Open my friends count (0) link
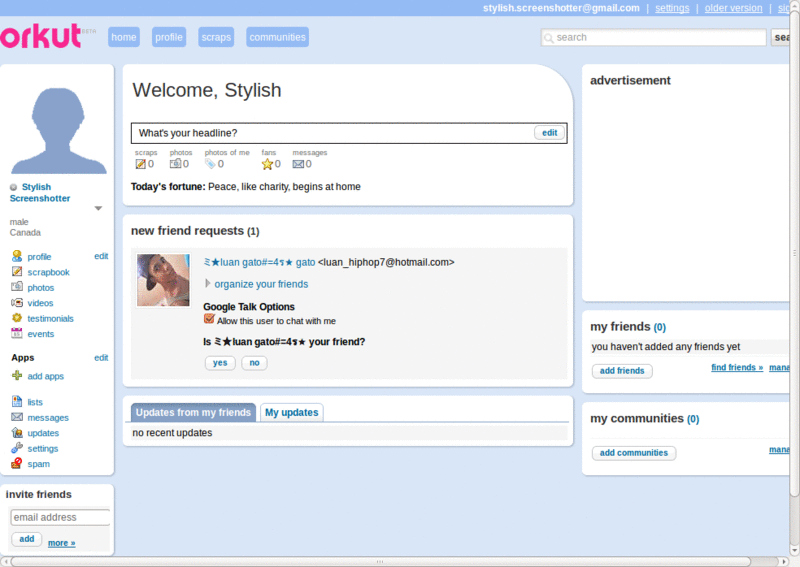 (660, 327)
